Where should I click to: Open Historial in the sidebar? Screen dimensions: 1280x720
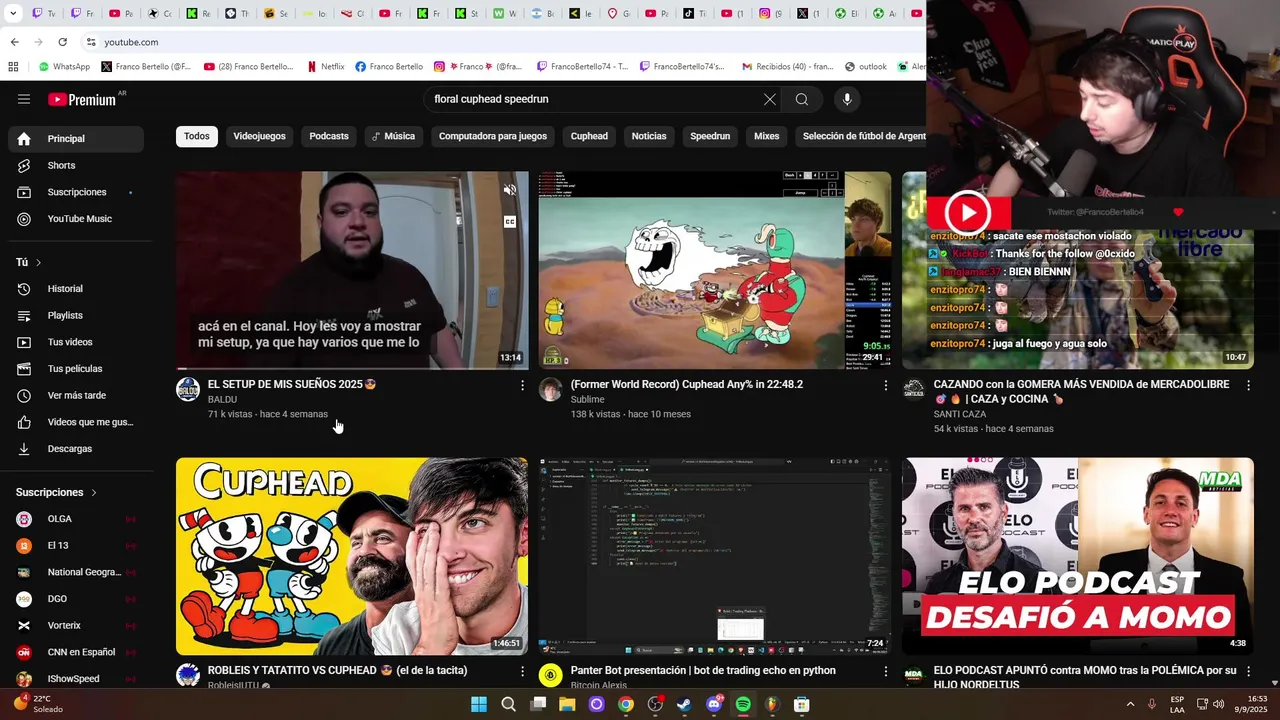[76, 289]
